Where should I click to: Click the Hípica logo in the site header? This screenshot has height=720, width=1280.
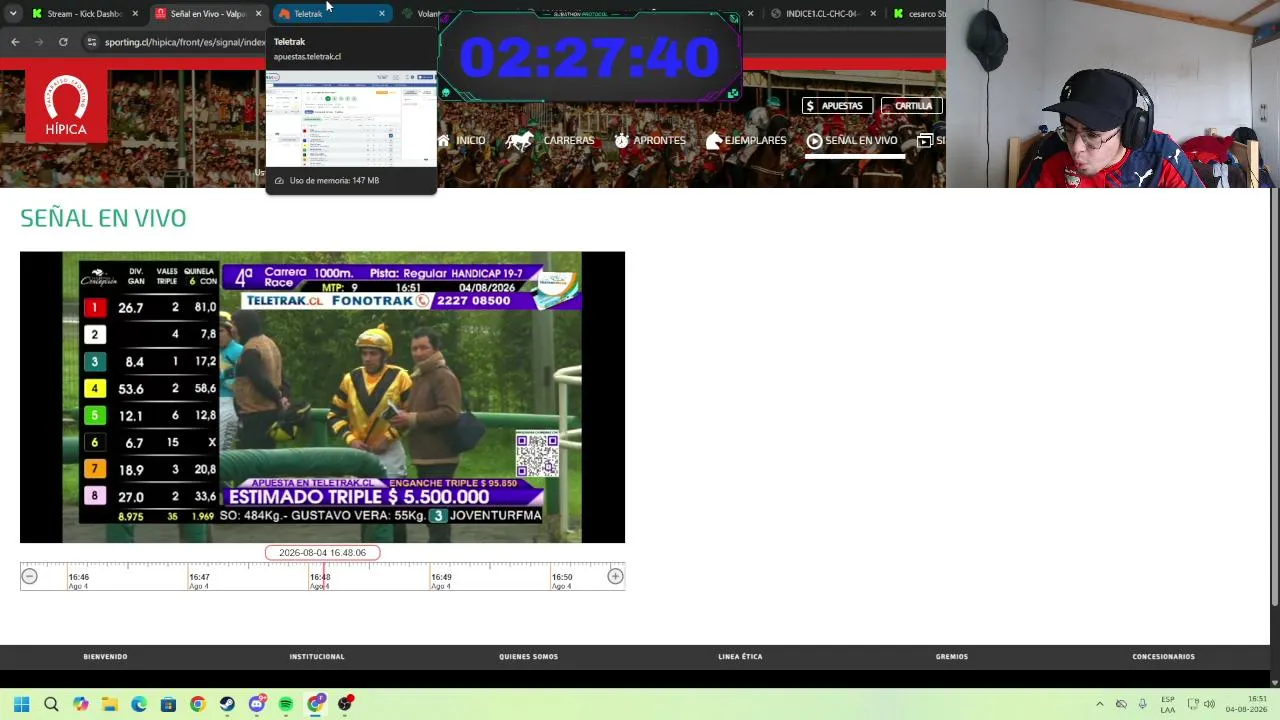(66, 105)
